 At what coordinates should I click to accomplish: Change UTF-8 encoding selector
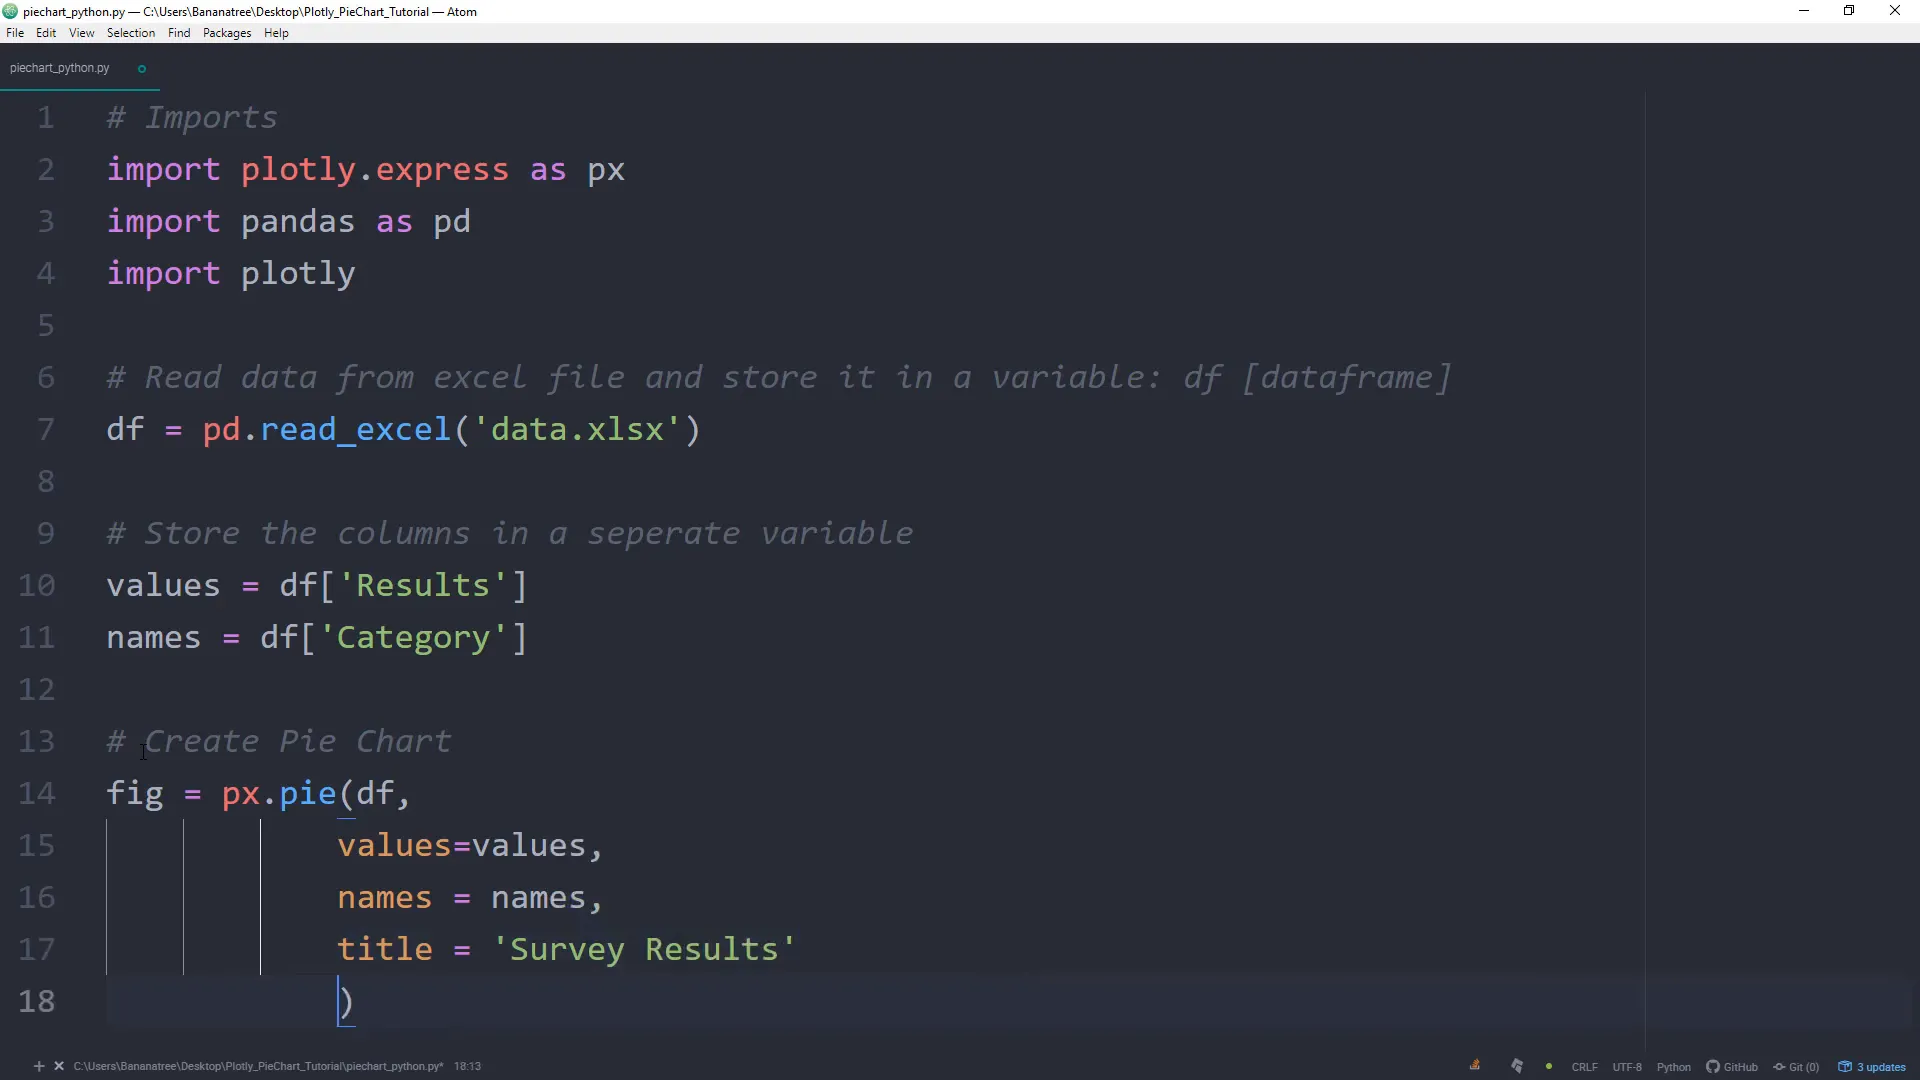(x=1627, y=1067)
